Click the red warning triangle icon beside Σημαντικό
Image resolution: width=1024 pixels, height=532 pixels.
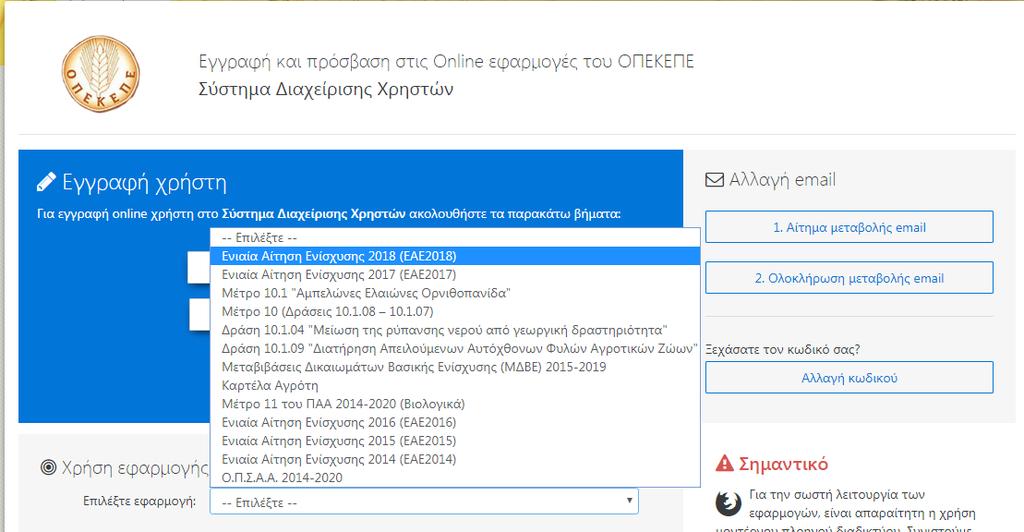click(724, 463)
